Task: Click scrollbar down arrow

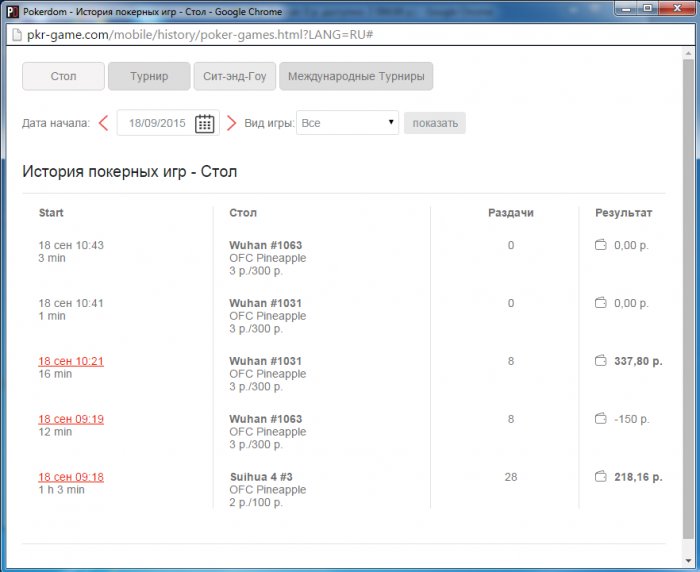Action: click(x=688, y=561)
